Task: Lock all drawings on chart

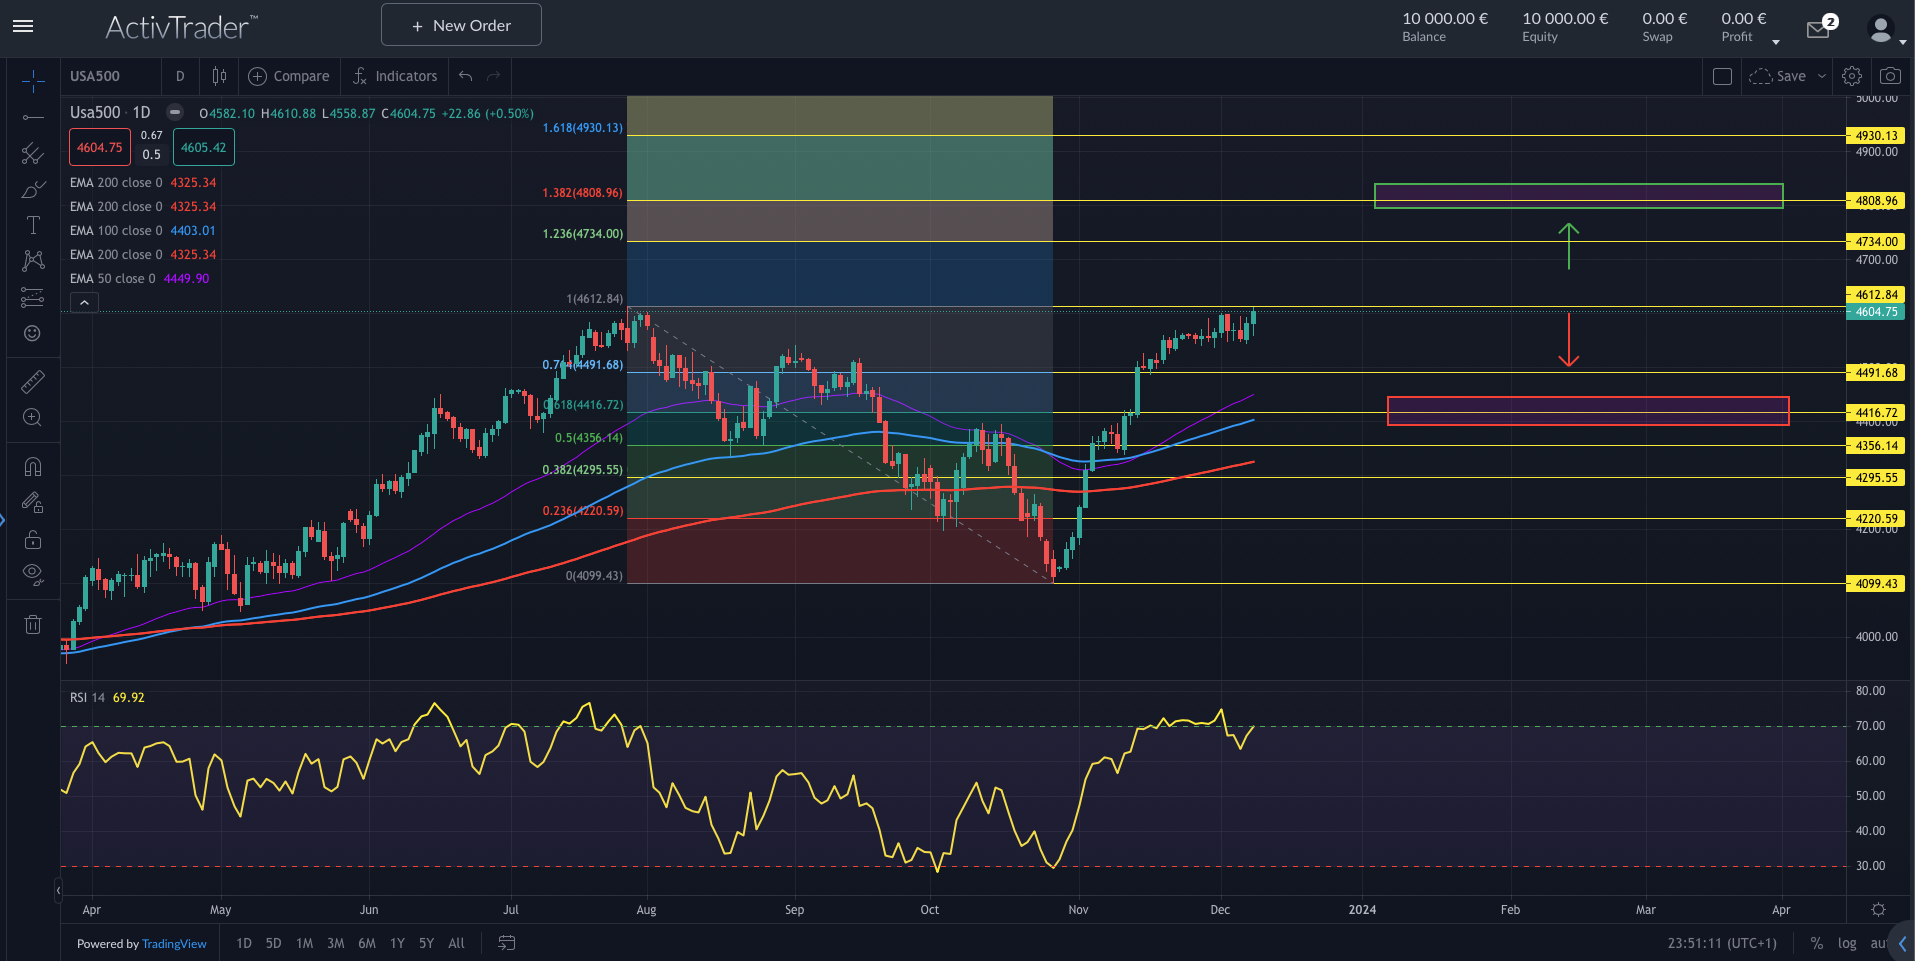Action: [33, 540]
